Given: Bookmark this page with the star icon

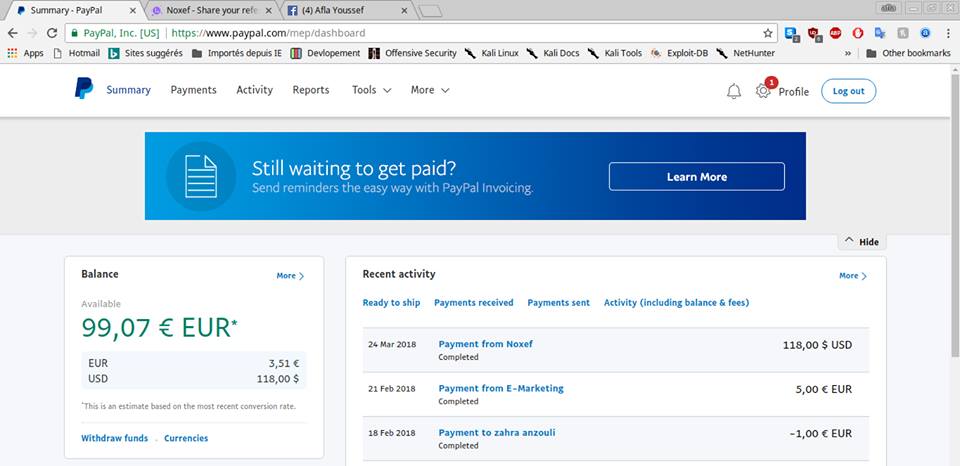Looking at the screenshot, I should (768, 32).
